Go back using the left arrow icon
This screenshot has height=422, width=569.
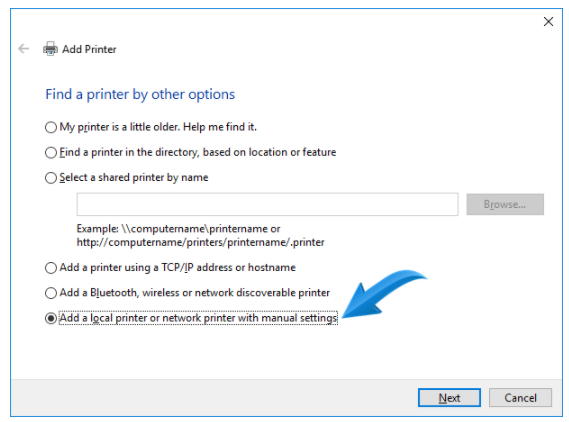pyautogui.click(x=24, y=48)
